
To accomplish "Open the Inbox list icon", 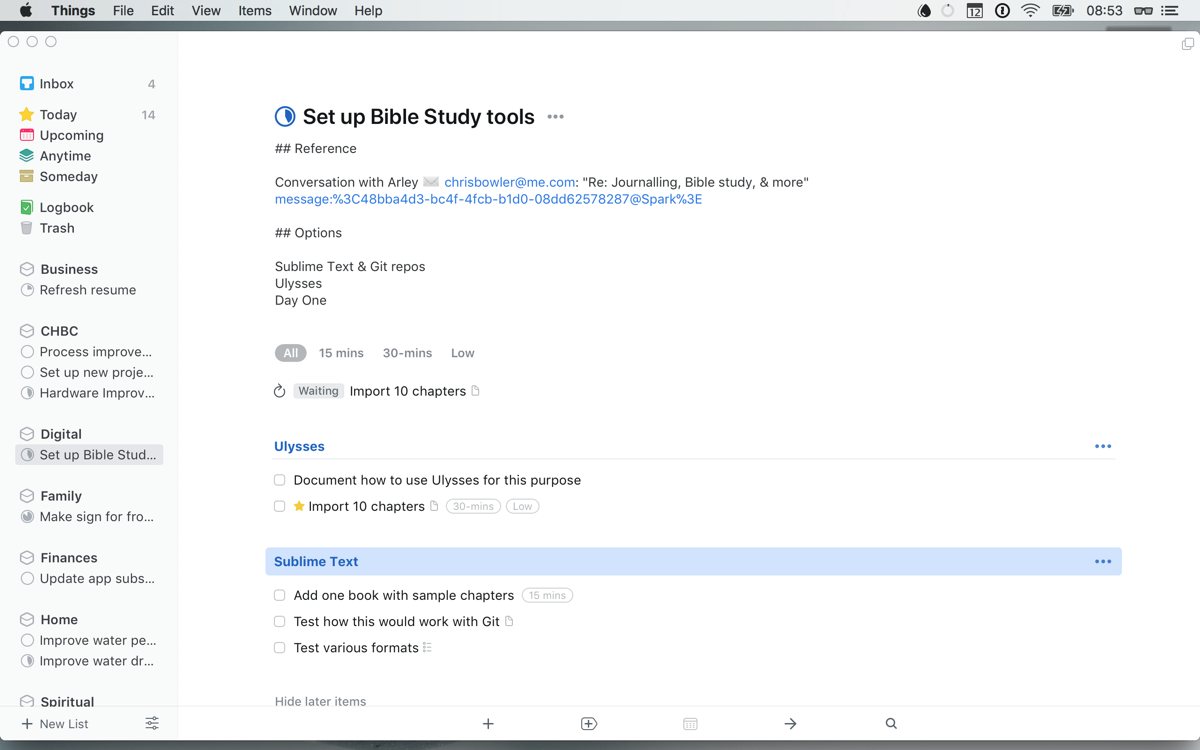I will [27, 84].
